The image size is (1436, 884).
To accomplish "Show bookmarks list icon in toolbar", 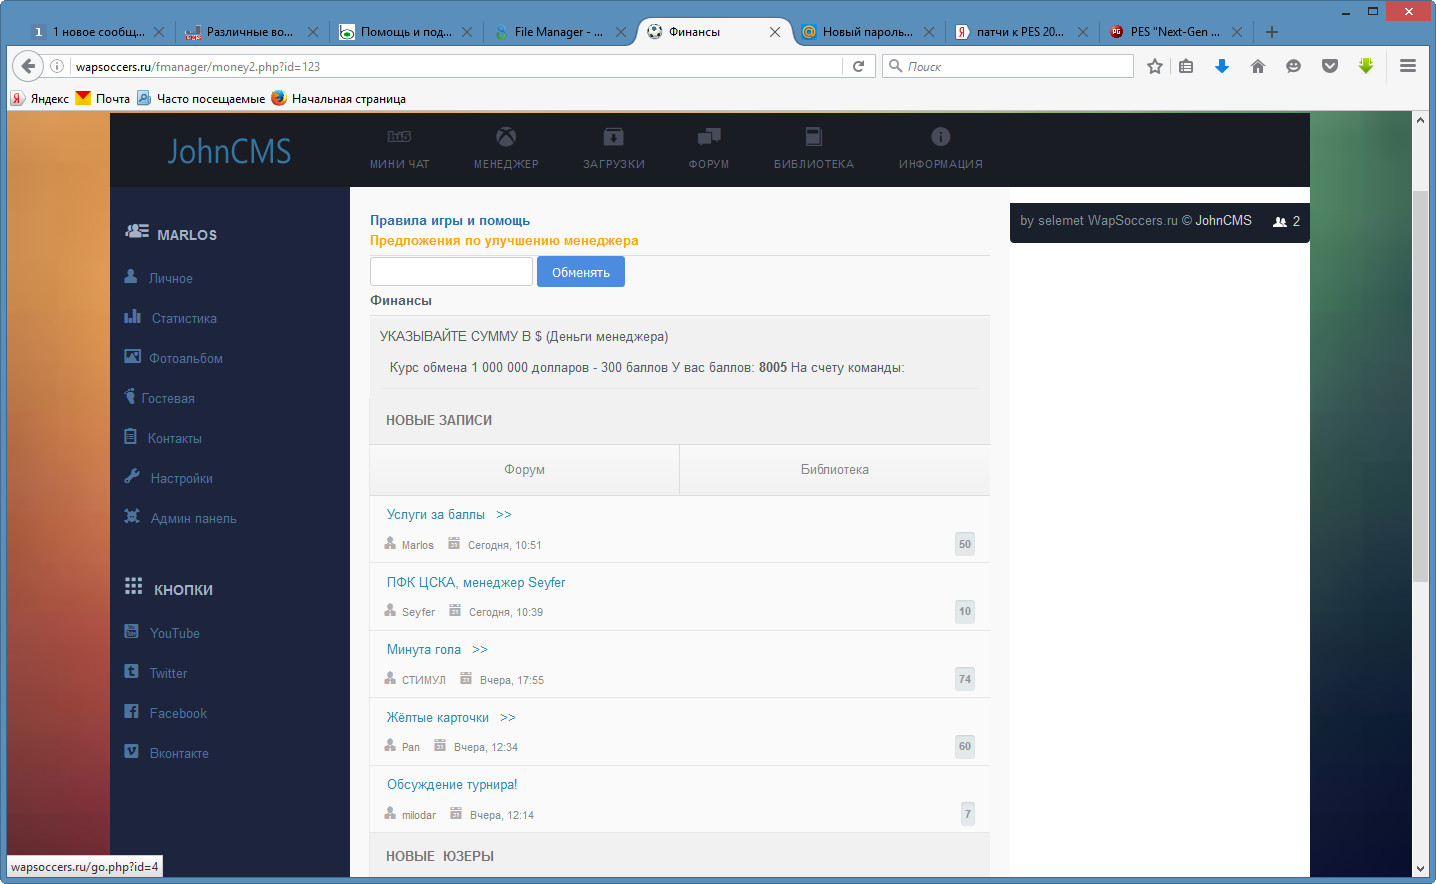I will click(x=1186, y=66).
